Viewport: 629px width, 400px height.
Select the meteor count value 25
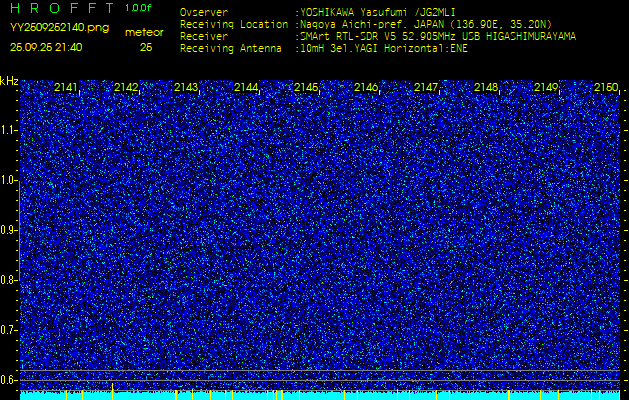tap(146, 47)
